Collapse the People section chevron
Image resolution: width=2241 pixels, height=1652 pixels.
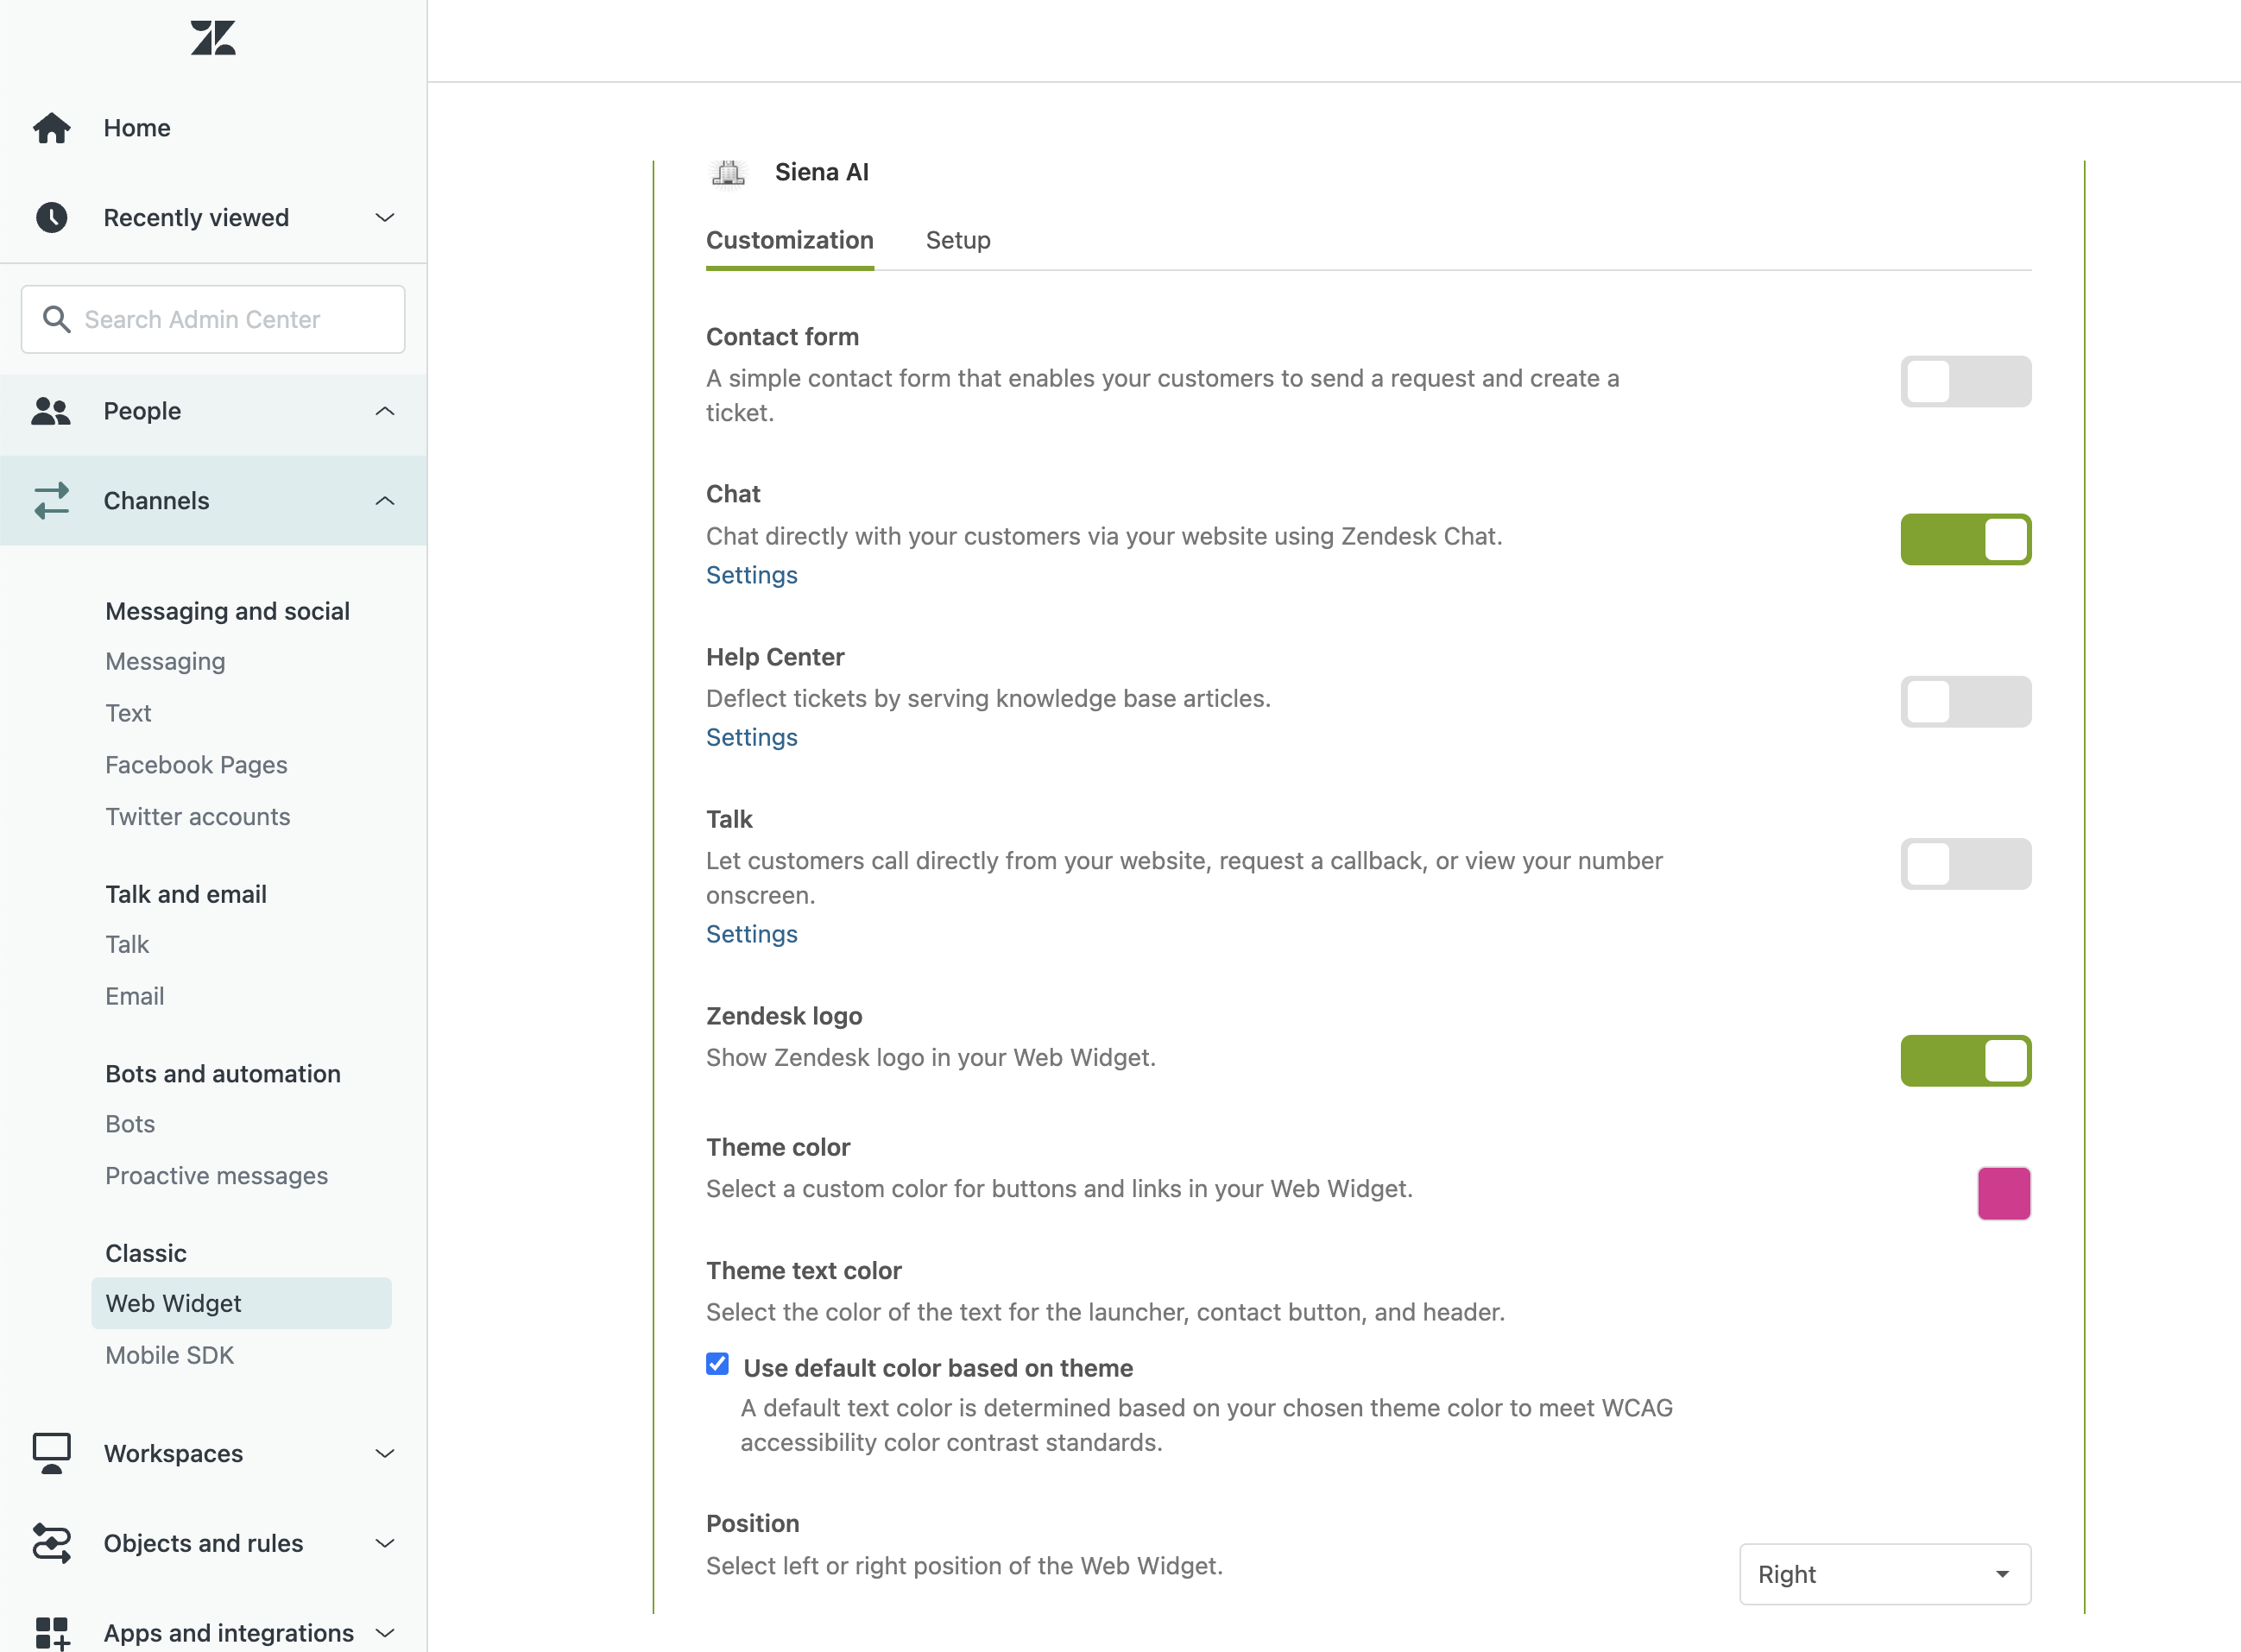click(385, 411)
